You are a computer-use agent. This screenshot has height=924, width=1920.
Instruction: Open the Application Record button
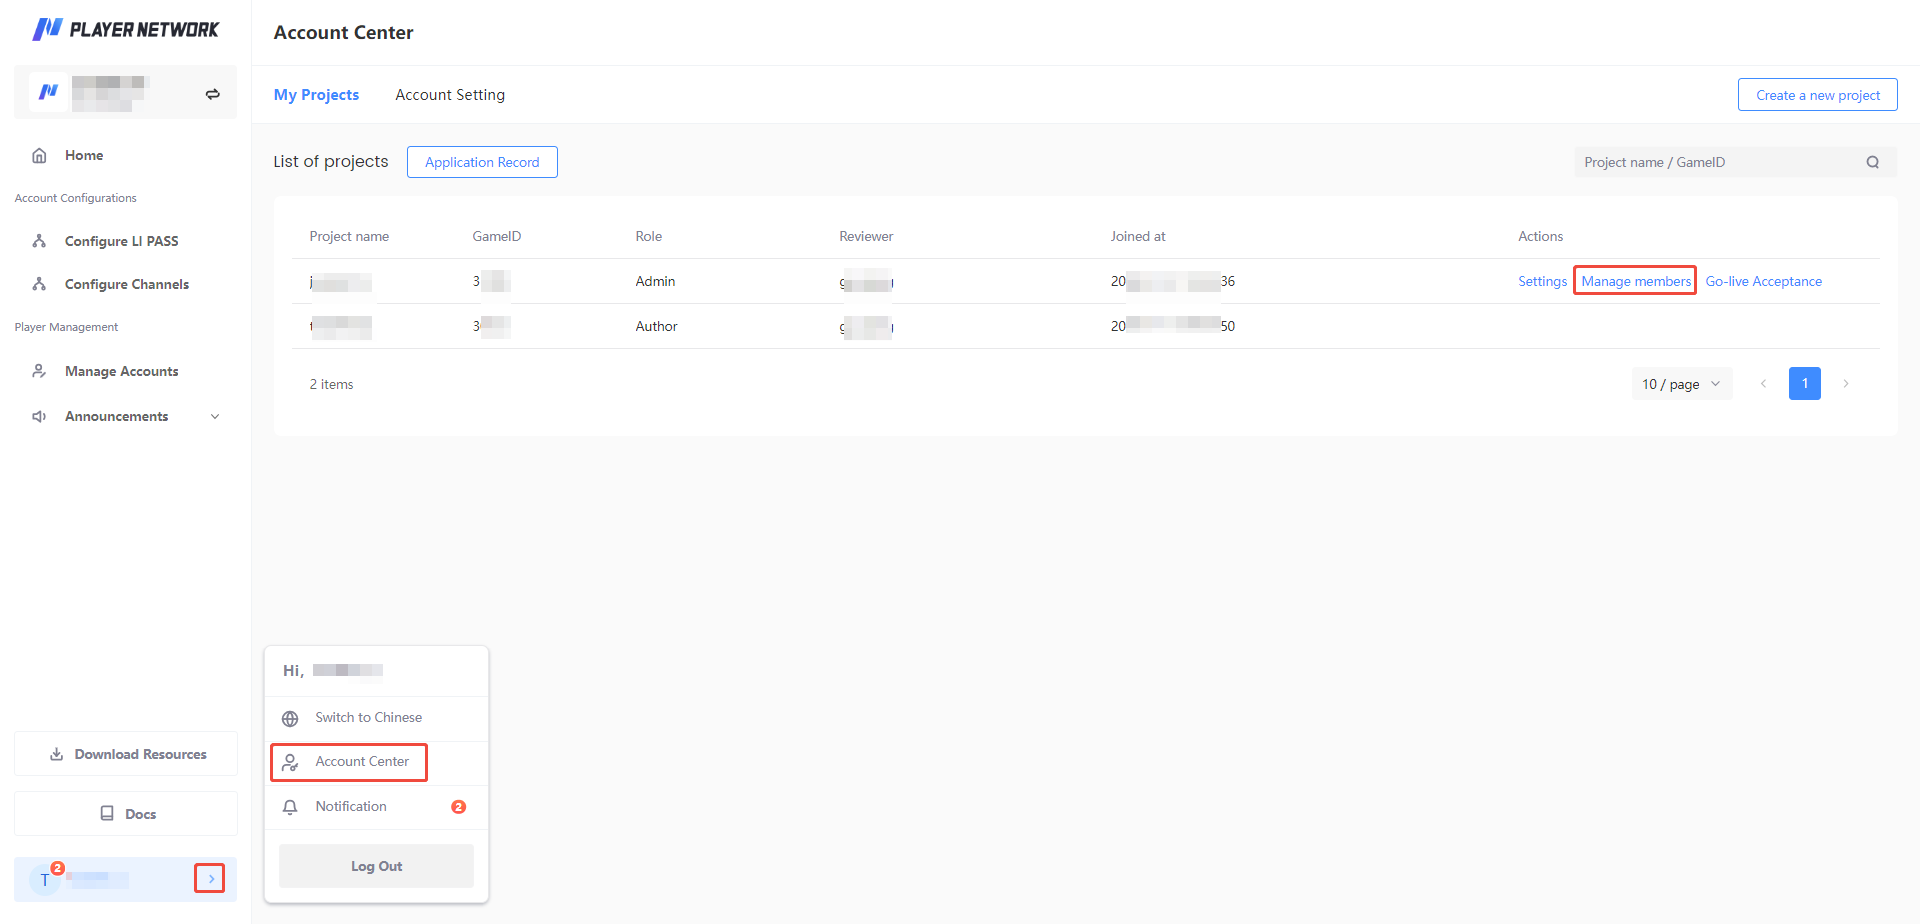[482, 162]
